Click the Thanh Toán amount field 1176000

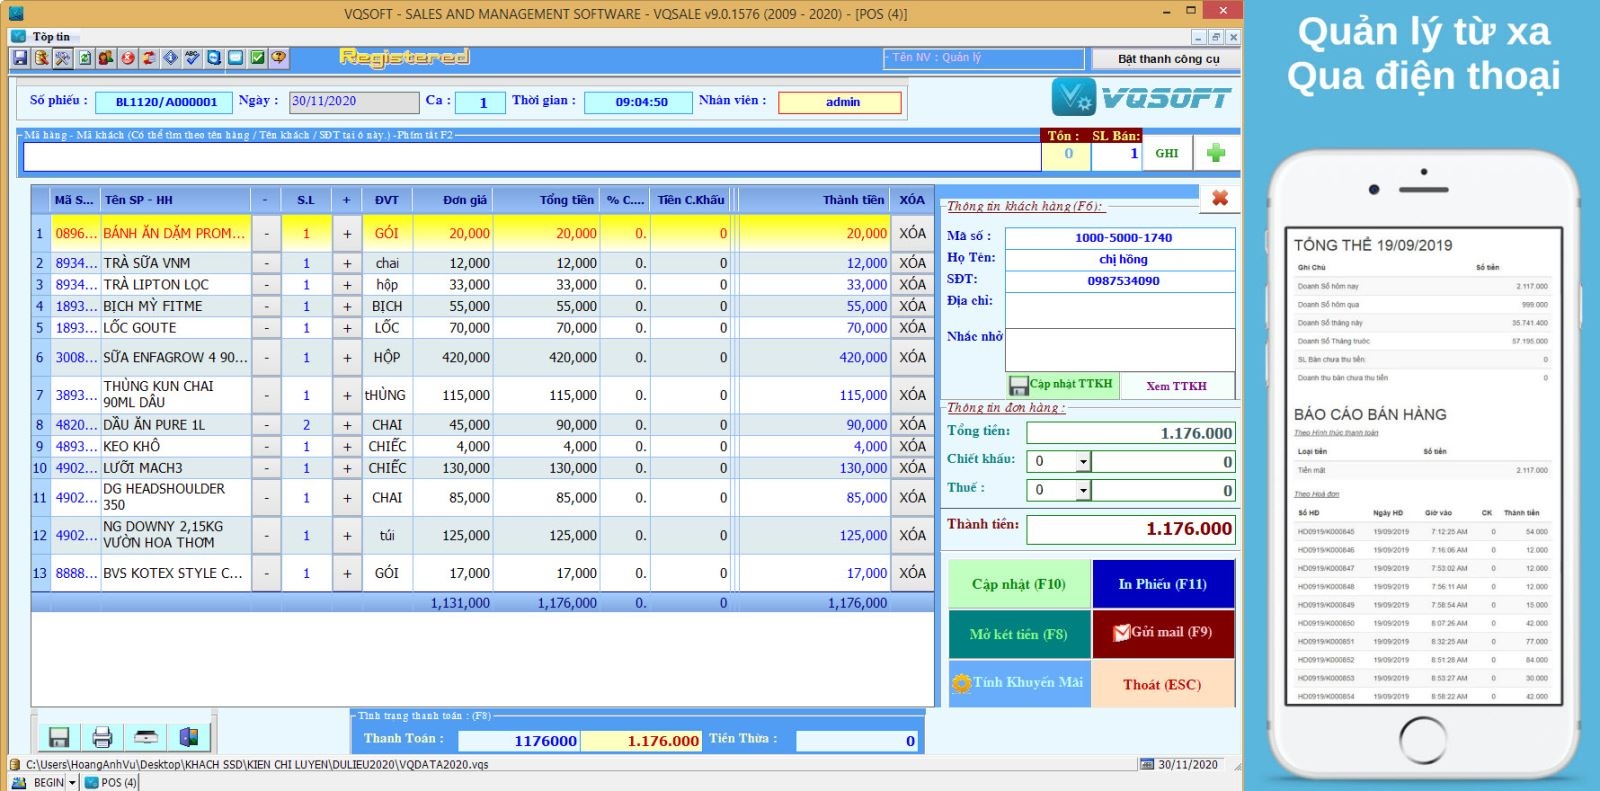pyautogui.click(x=519, y=741)
